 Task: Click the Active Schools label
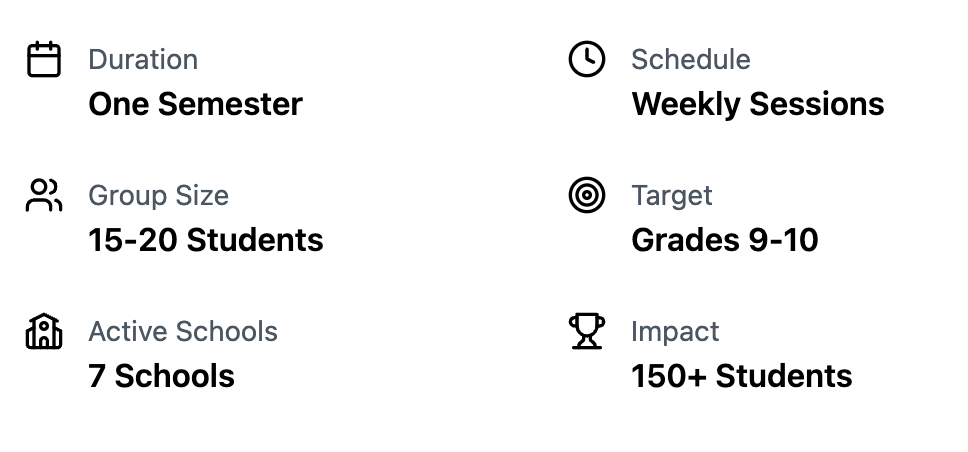click(x=183, y=332)
